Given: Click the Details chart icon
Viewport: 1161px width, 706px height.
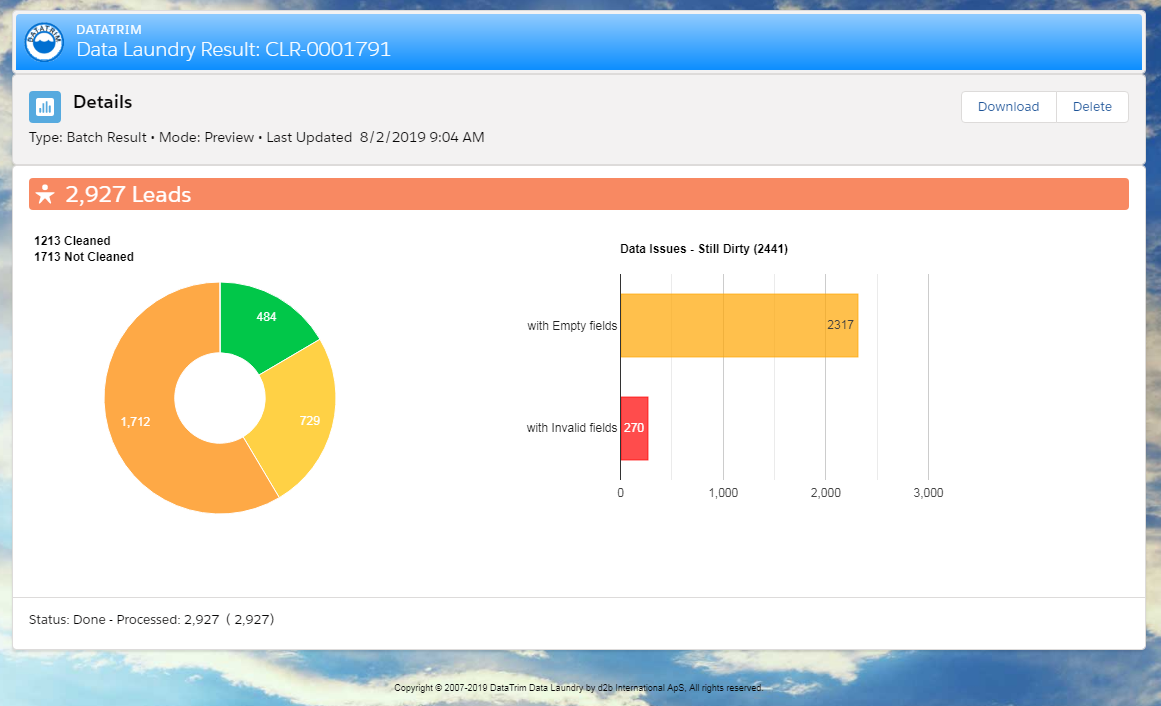Looking at the screenshot, I should pyautogui.click(x=45, y=106).
